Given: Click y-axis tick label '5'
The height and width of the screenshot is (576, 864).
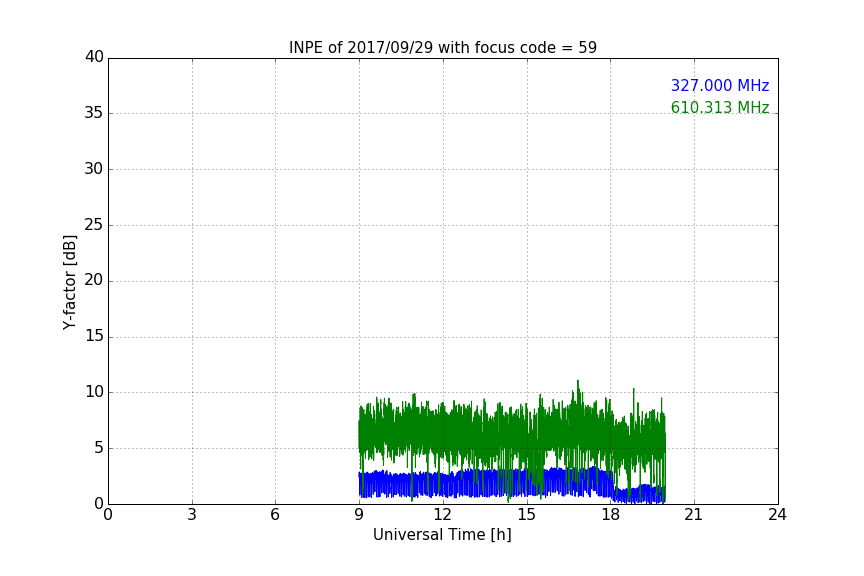Looking at the screenshot, I should click(99, 448).
